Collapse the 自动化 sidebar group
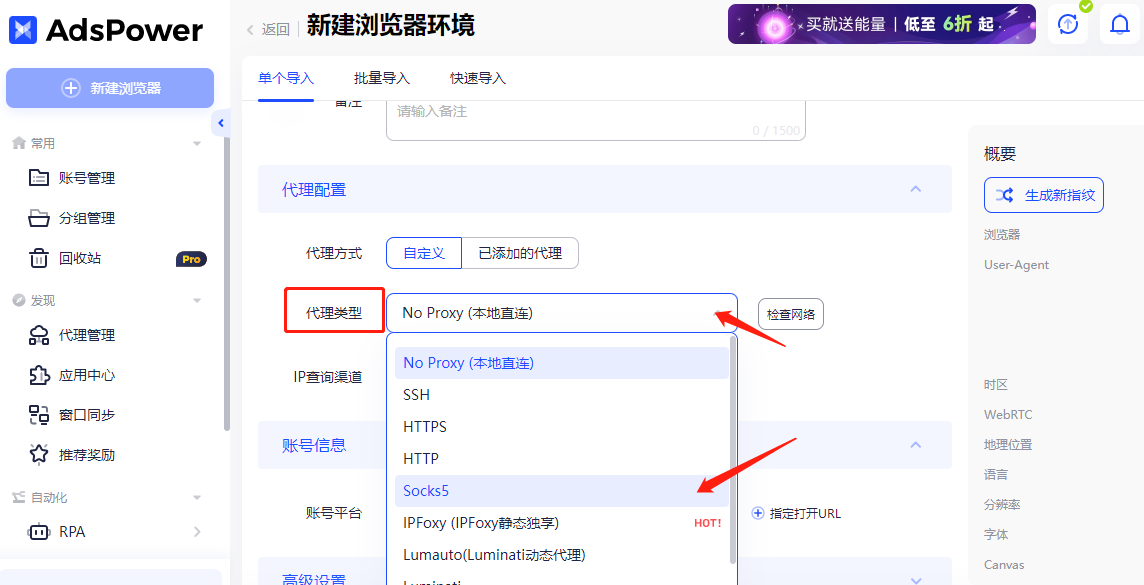 coord(197,497)
